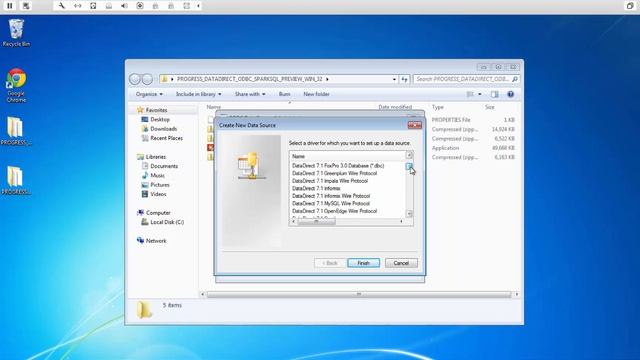Click the Explorer file list scroll right arrow
Image resolution: width=640 pixels, height=360 pixels.
click(x=517, y=294)
